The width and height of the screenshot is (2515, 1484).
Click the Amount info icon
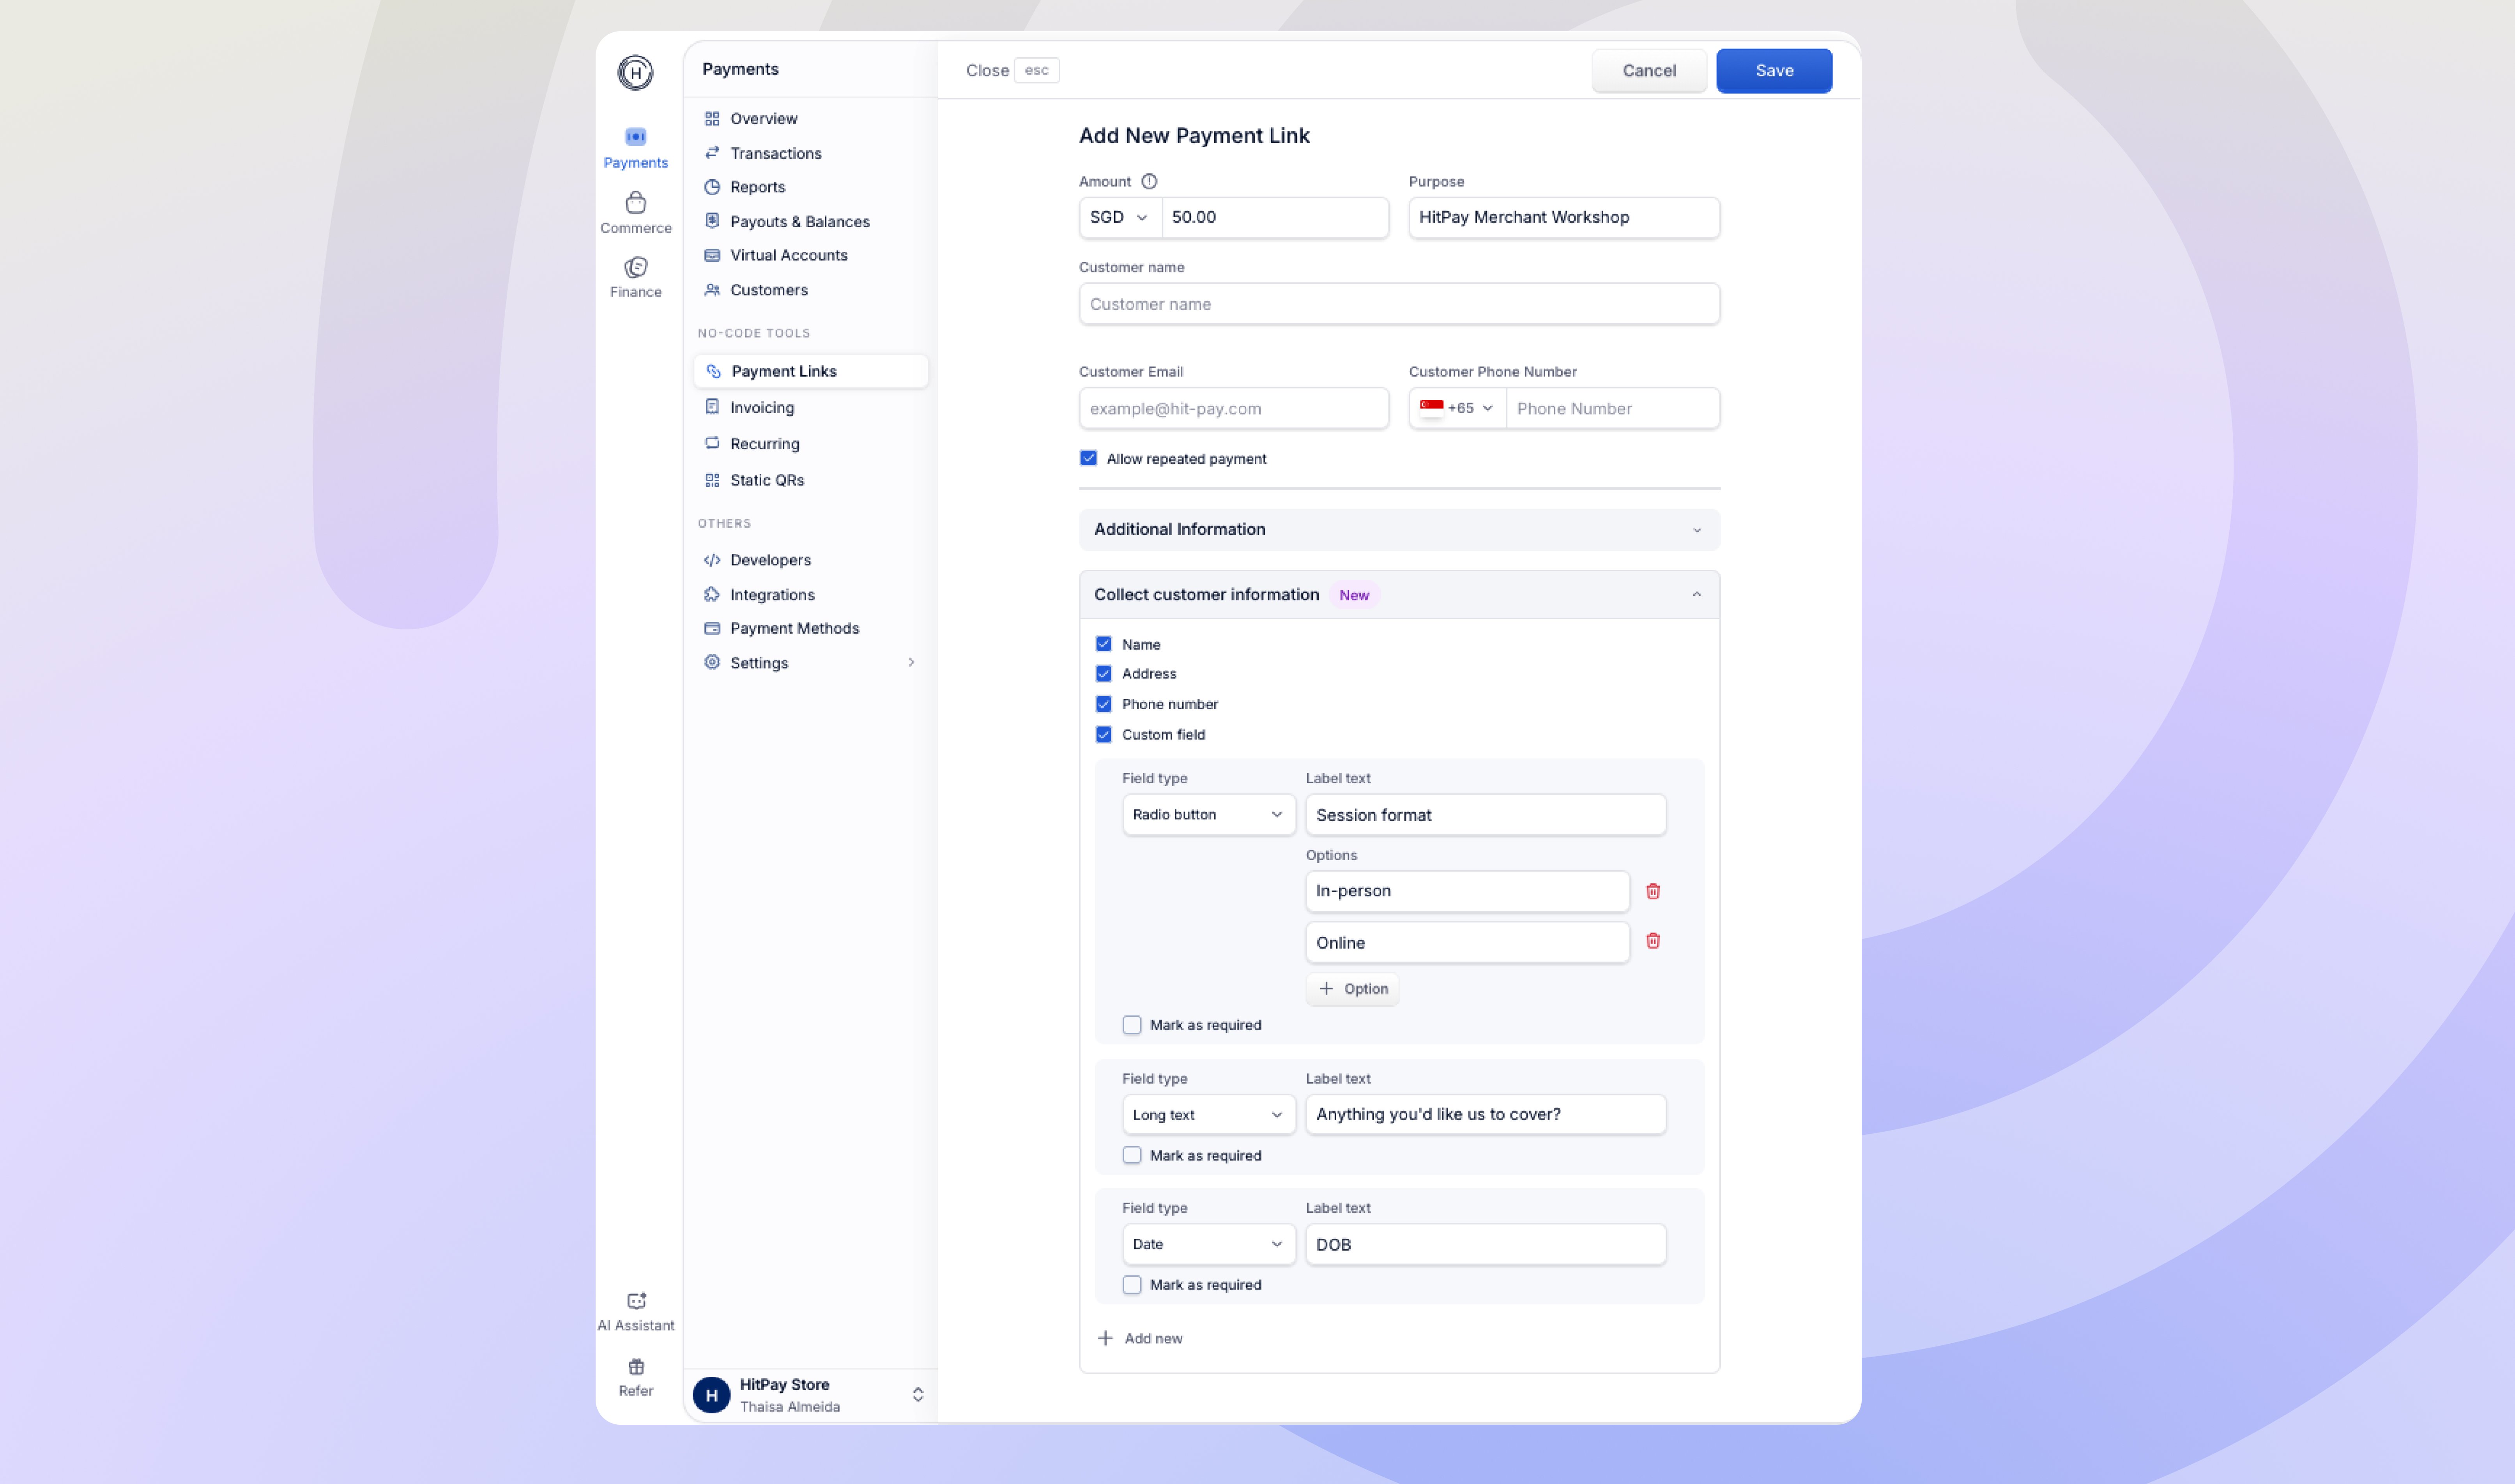pos(1149,181)
